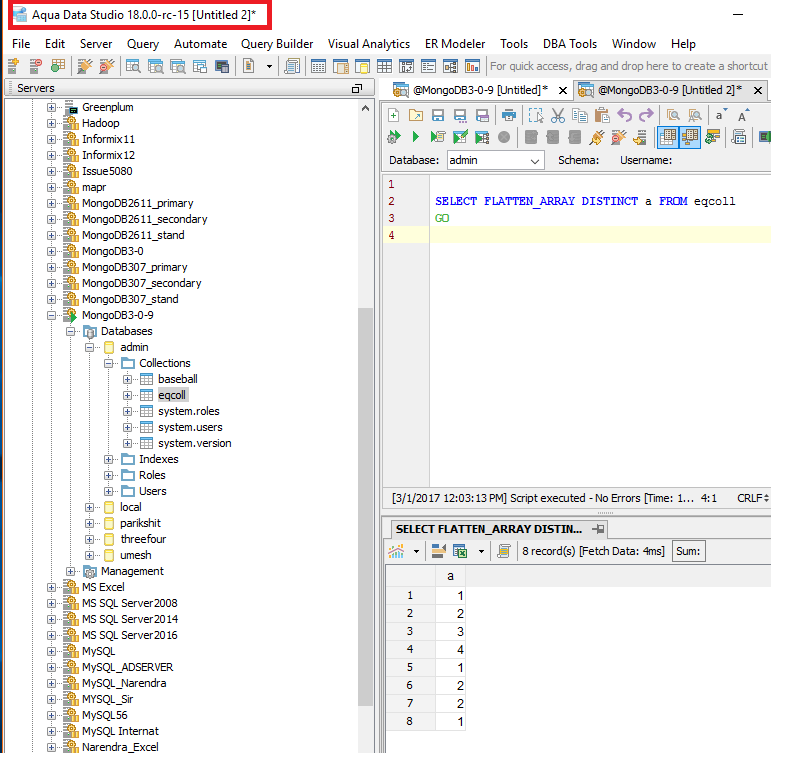Image resolution: width=794 pixels, height=768 pixels.
Task: Open the Visual Analytics chart icon in main toolbar
Action: pyautogui.click(x=472, y=66)
